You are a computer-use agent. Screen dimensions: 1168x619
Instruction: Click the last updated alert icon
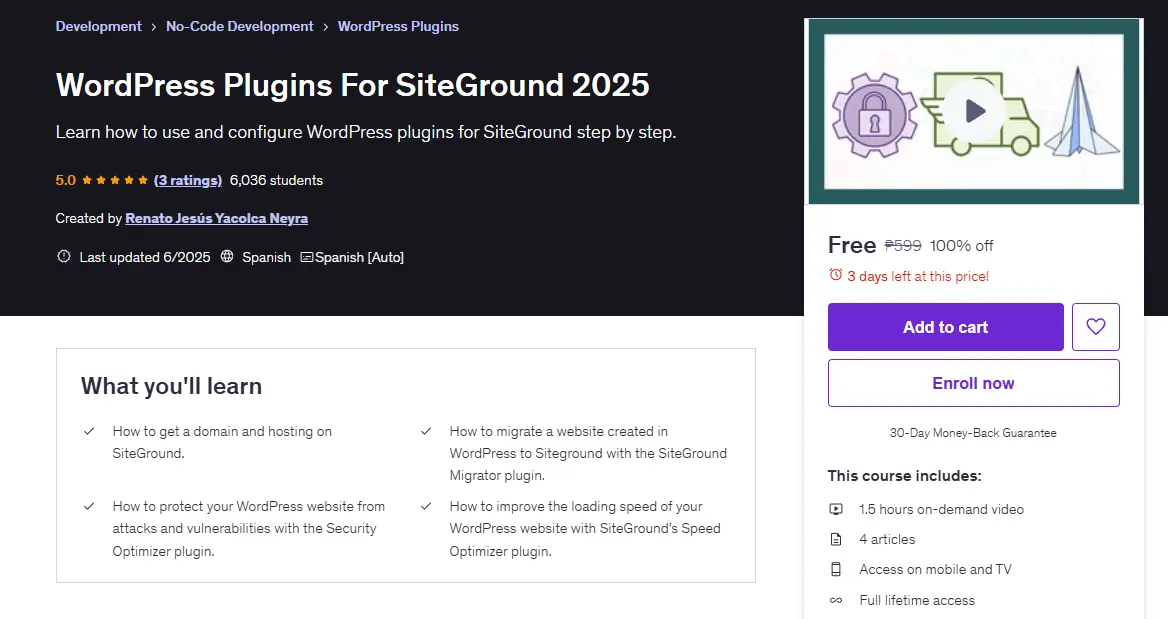tap(64, 256)
